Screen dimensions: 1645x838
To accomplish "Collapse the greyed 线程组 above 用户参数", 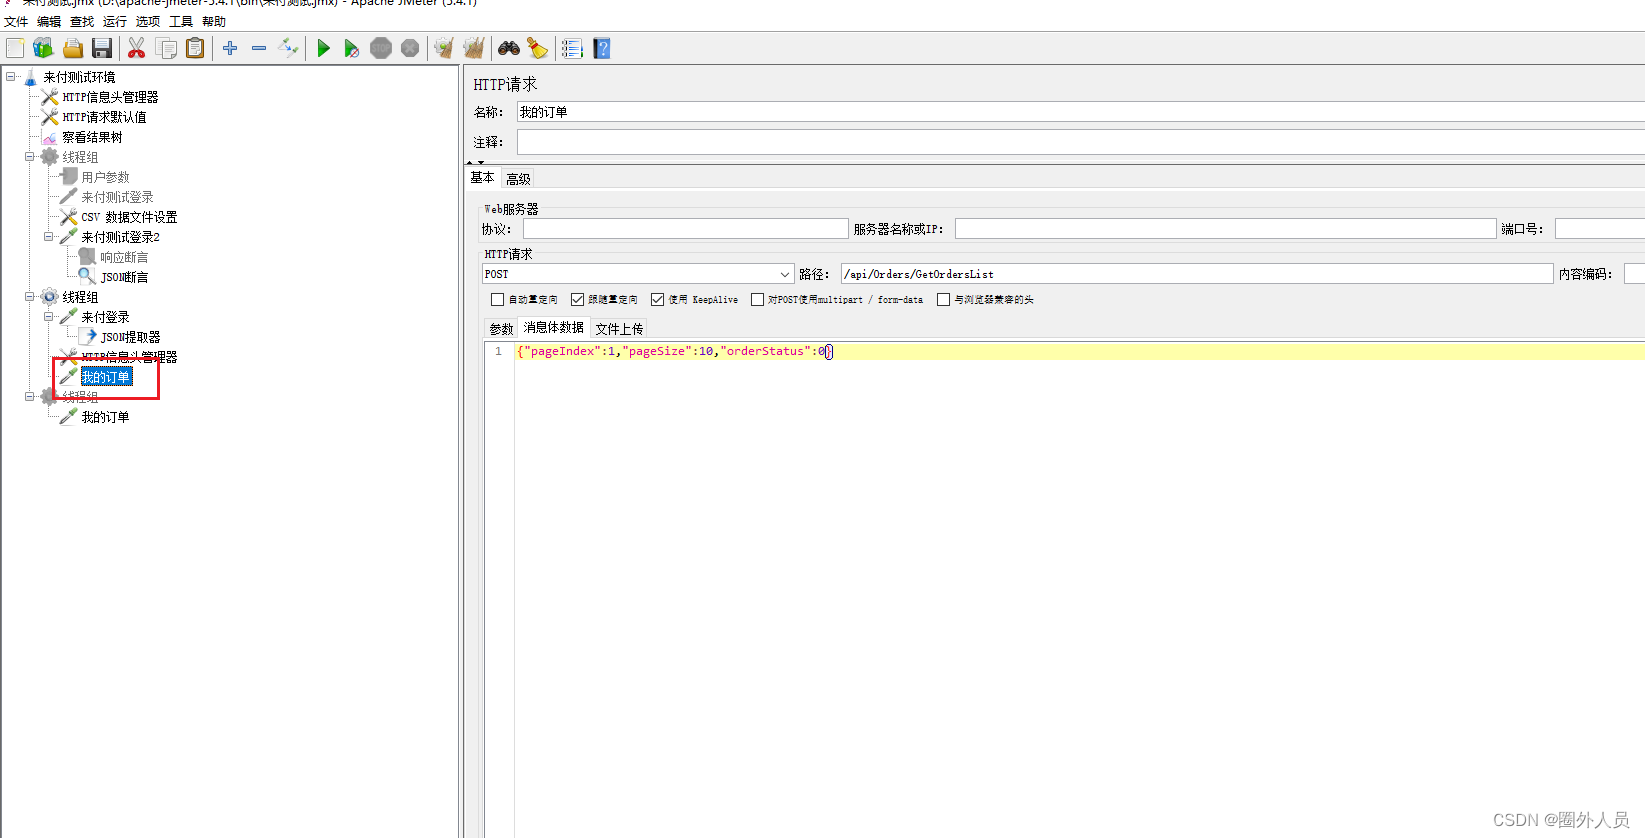I will pos(30,156).
